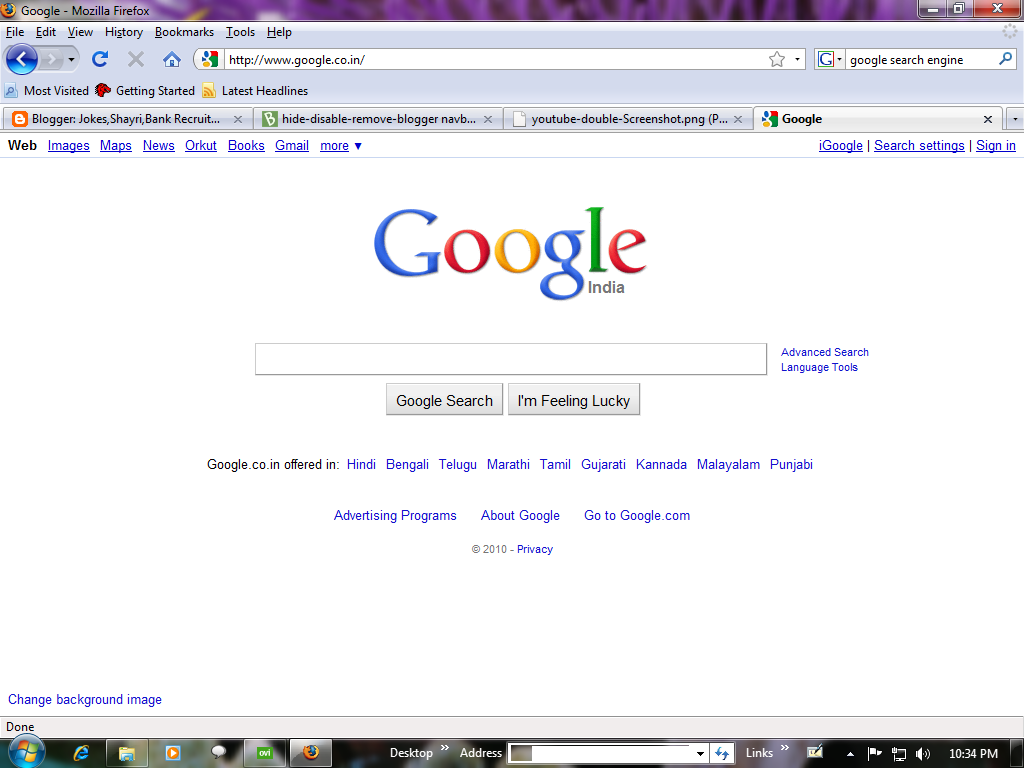Open the search engine selector dropdown
The width and height of the screenshot is (1024, 768).
click(839, 59)
